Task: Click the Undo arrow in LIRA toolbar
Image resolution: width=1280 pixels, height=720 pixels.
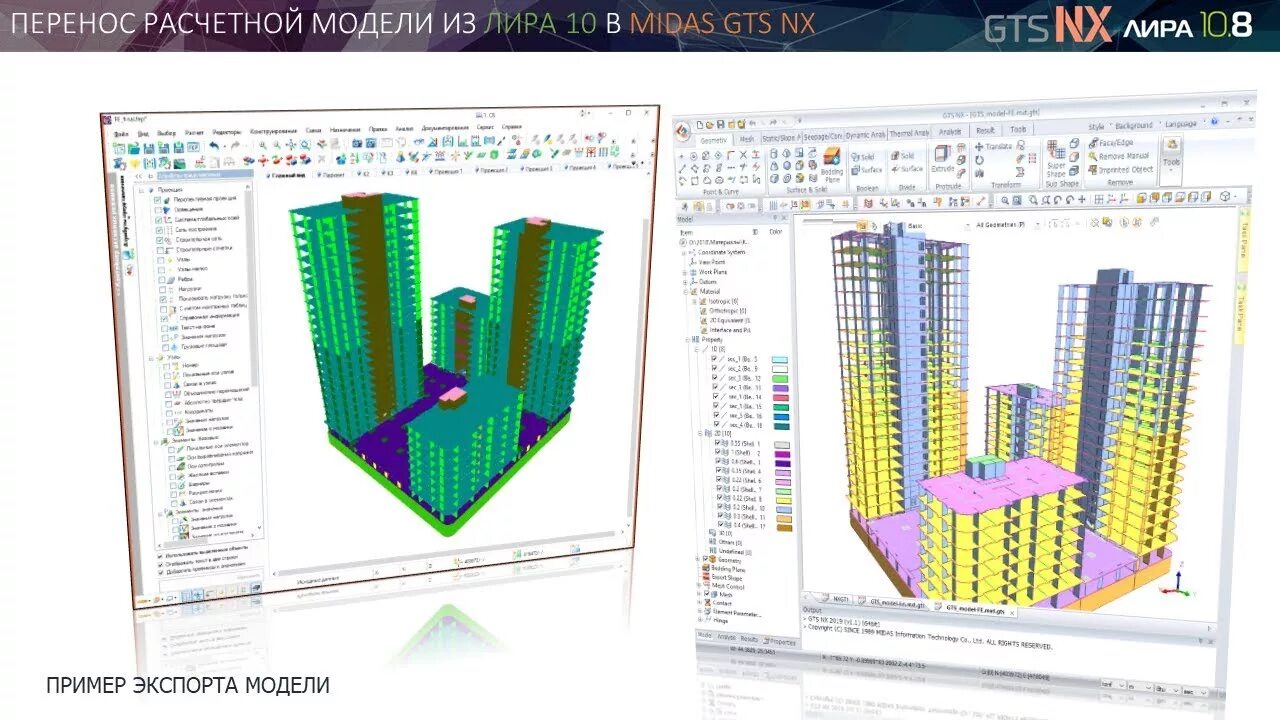Action: (214, 145)
